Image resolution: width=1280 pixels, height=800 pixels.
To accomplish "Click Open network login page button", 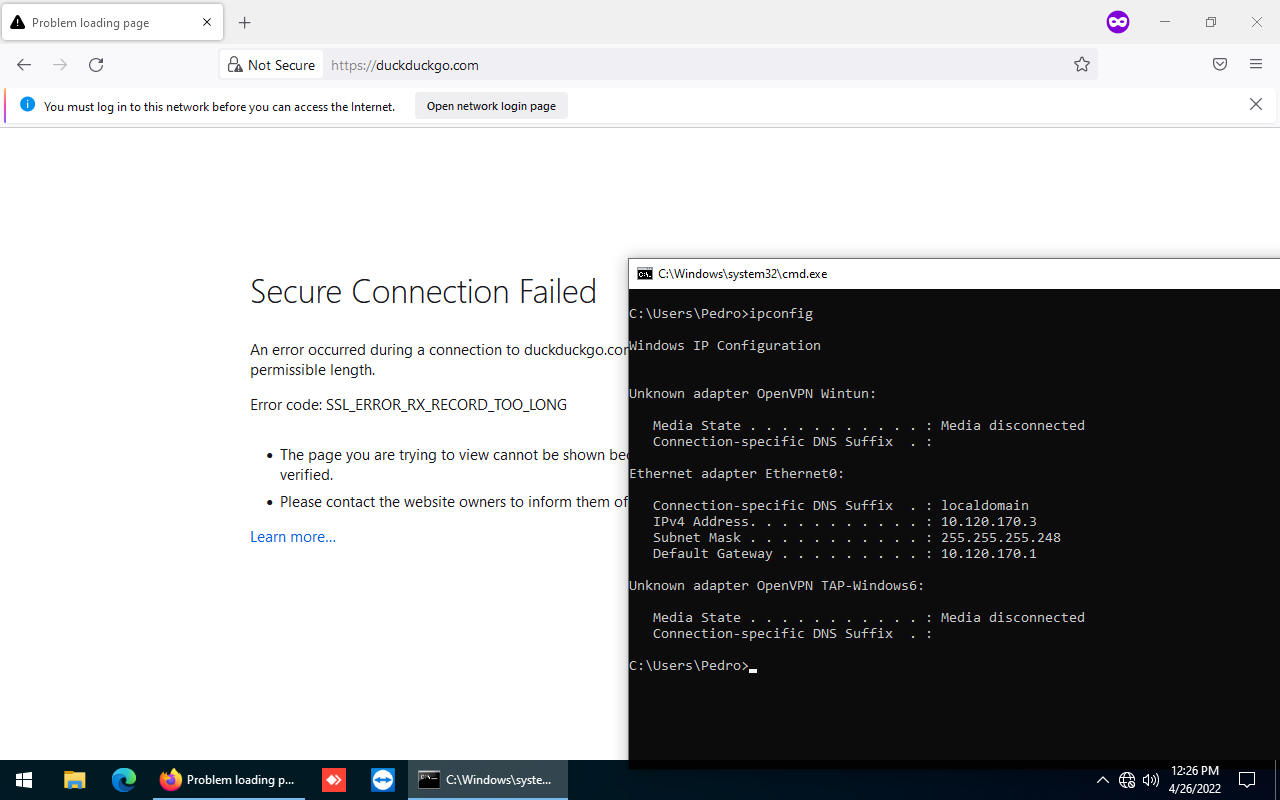I will [491, 105].
